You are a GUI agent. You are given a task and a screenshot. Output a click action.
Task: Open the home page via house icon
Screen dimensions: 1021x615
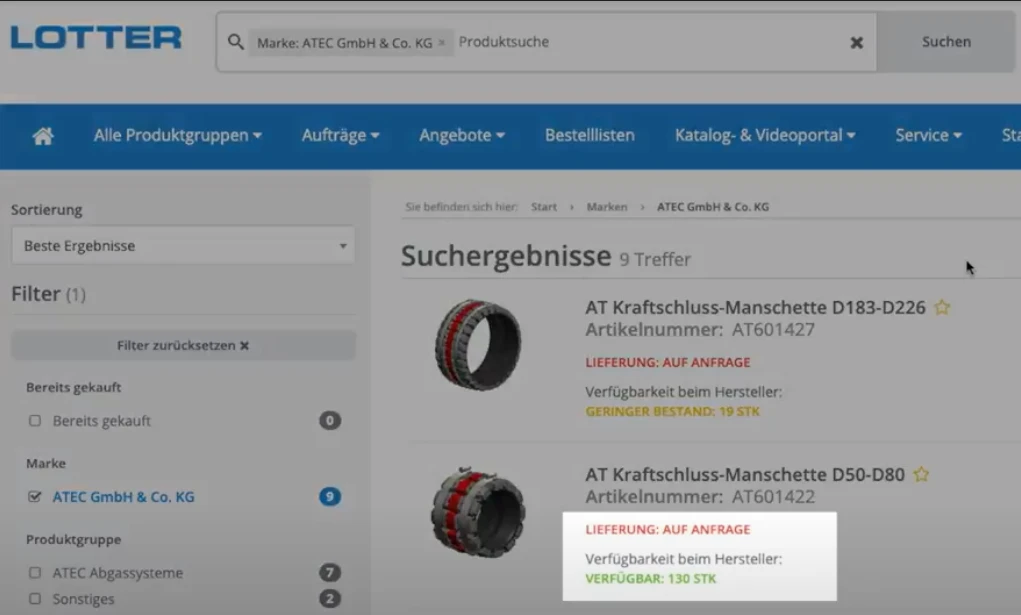[43, 136]
